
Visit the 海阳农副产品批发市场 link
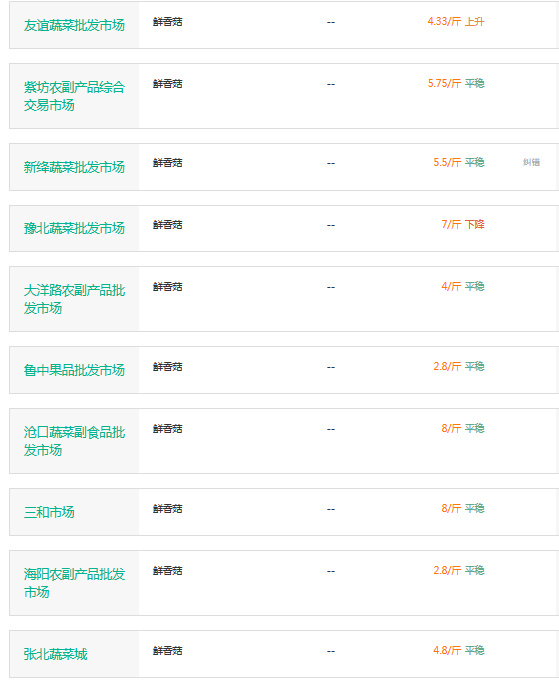coord(74,583)
